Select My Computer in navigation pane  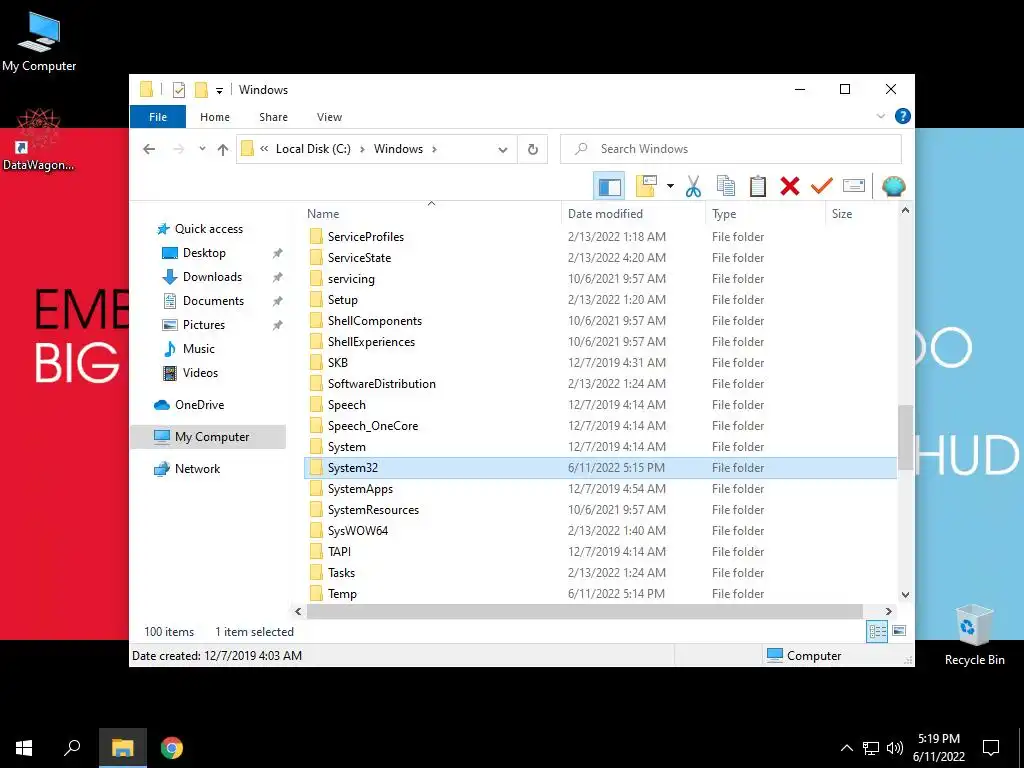pyautogui.click(x=208, y=437)
